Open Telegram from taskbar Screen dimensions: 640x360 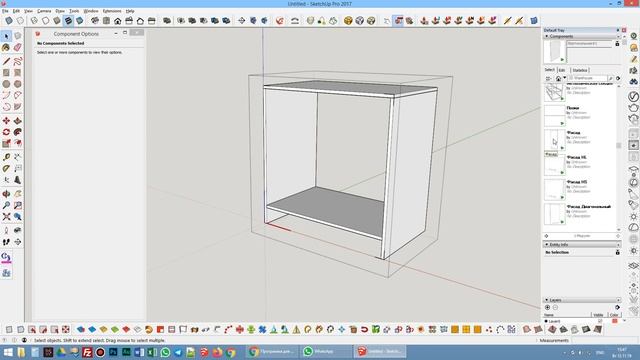[178, 352]
